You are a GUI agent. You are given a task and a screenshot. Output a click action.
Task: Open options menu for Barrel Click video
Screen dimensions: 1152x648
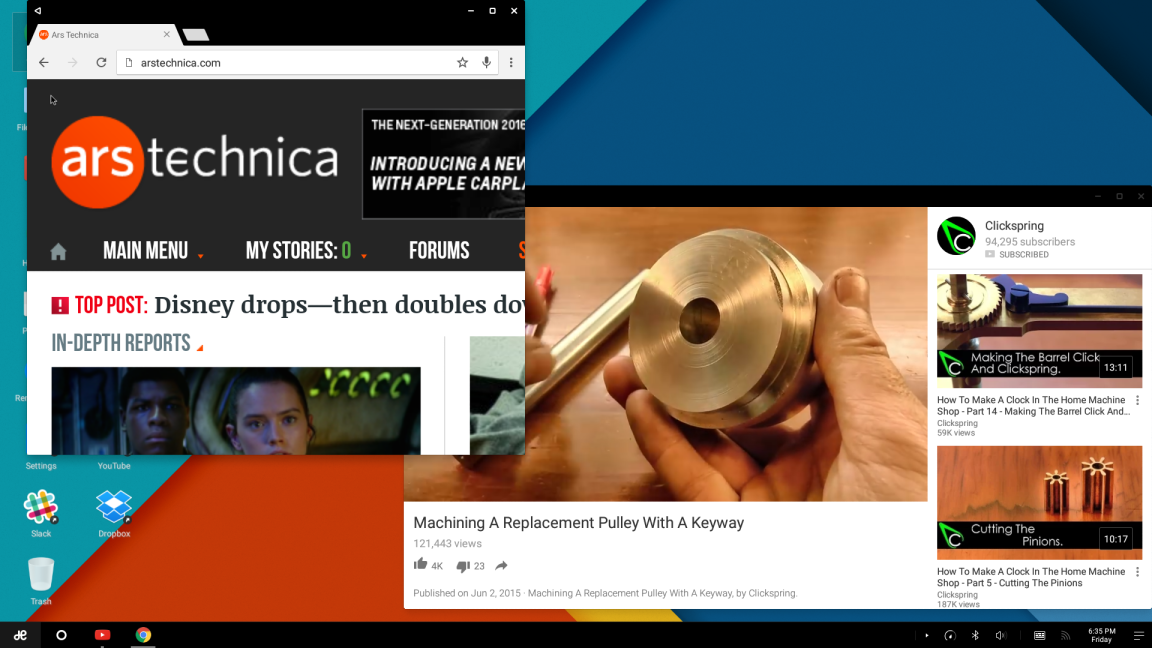coord(1136,400)
